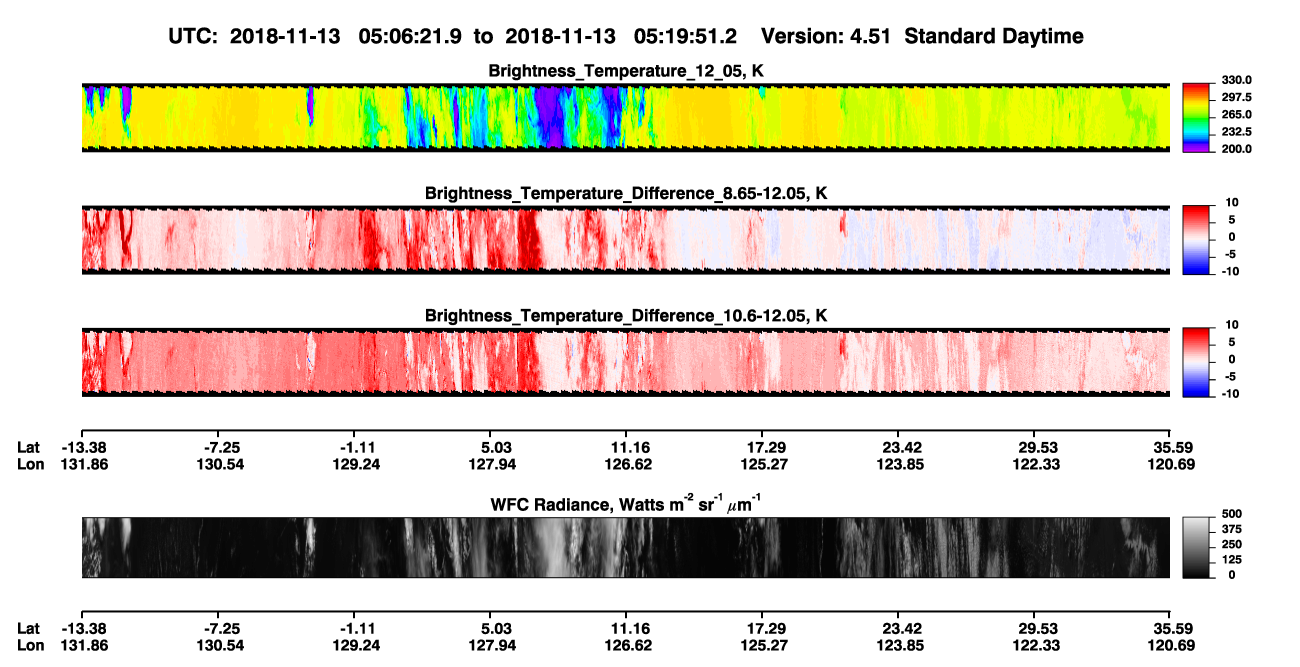The image size is (1300, 667).
Task: Click the Lat label on the axis below WFC Radiance
Action: pyautogui.click(x=28, y=628)
